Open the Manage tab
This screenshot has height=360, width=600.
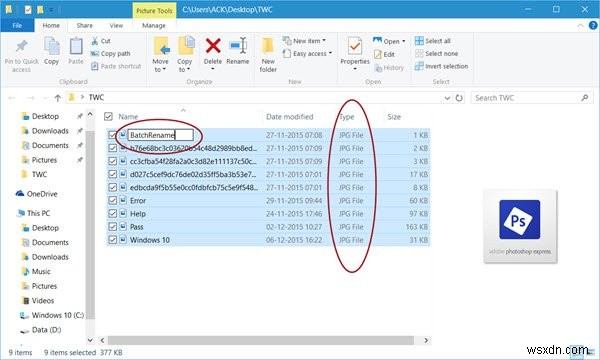click(x=154, y=26)
